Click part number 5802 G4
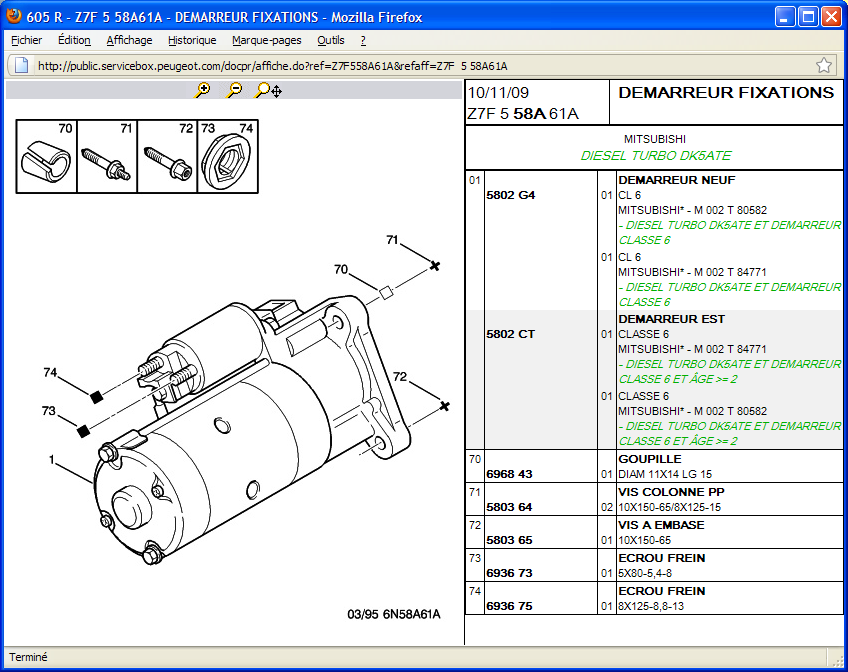Viewport: 848px width, 672px height. coord(510,195)
